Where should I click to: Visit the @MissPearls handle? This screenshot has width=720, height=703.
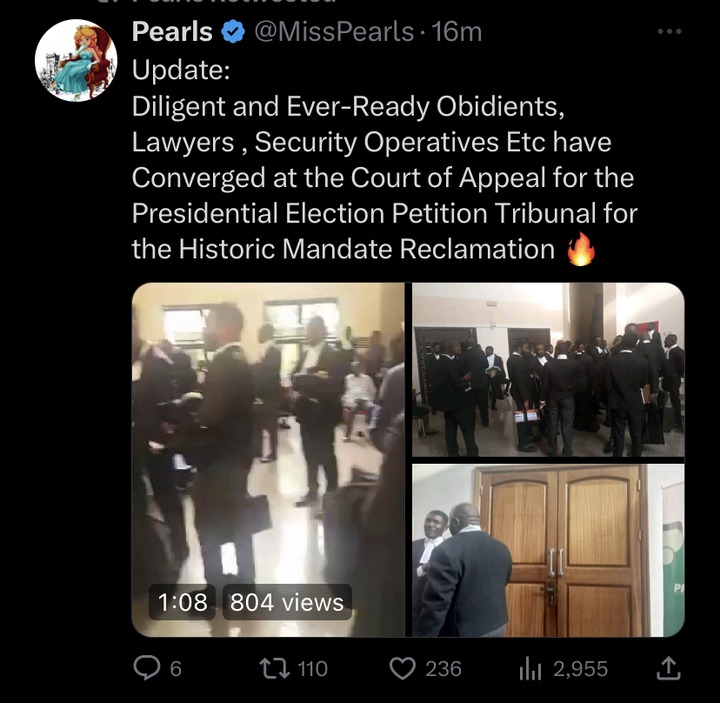point(334,32)
